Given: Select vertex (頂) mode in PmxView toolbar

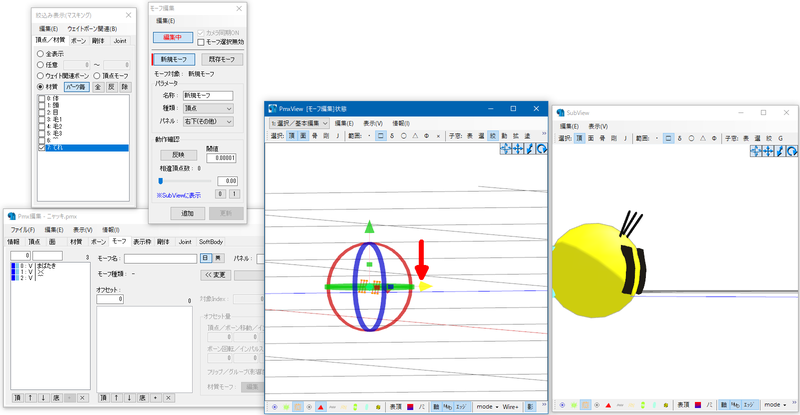Looking at the screenshot, I should click(x=291, y=136).
